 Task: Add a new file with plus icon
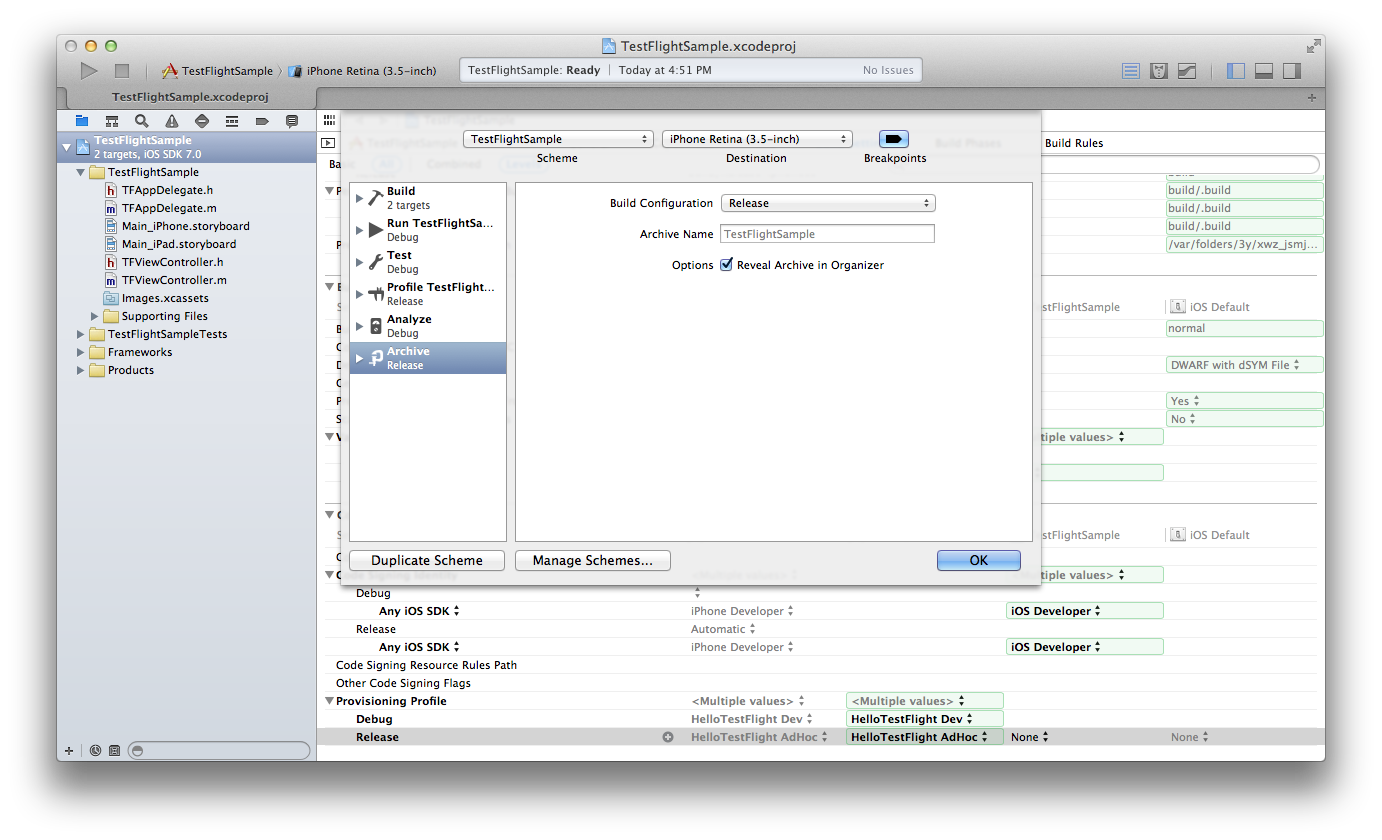69,750
